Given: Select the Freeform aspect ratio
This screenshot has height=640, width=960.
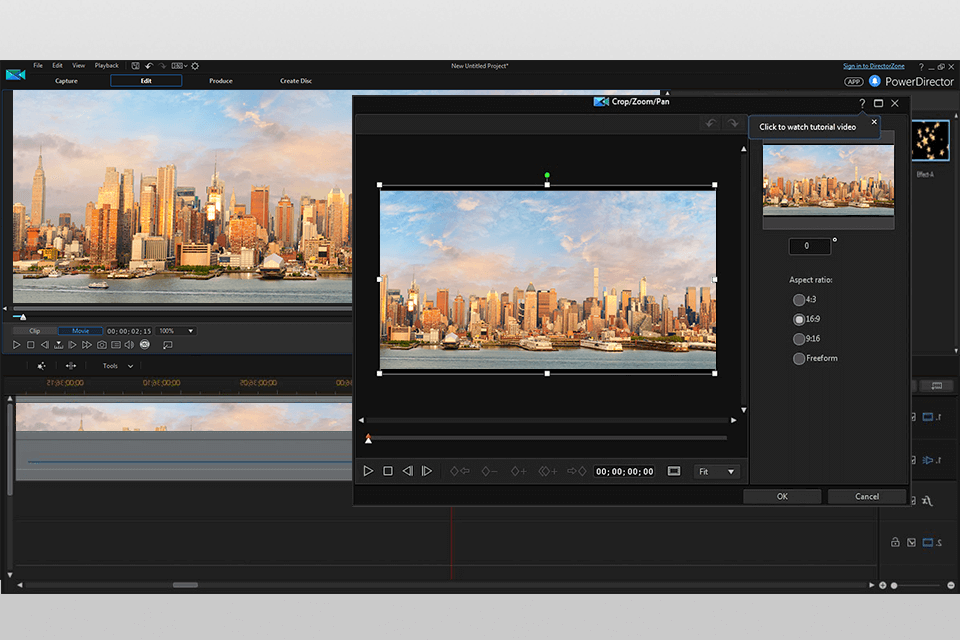Looking at the screenshot, I should 798,358.
